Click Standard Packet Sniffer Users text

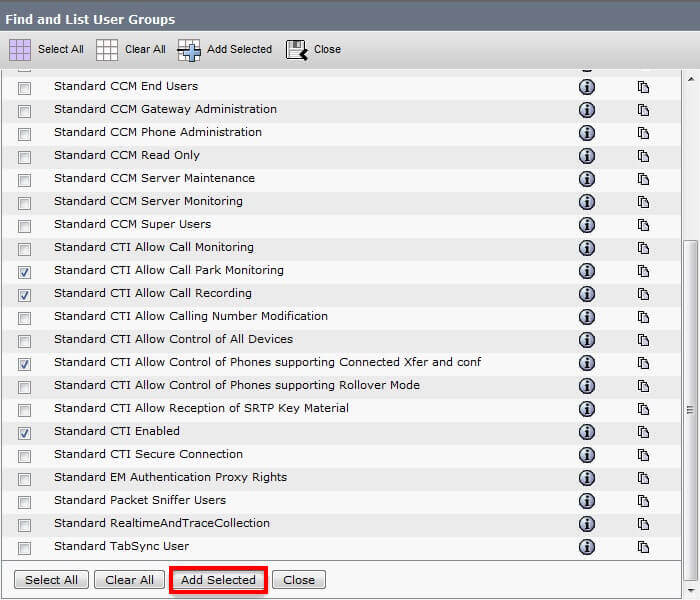pyautogui.click(x=140, y=500)
